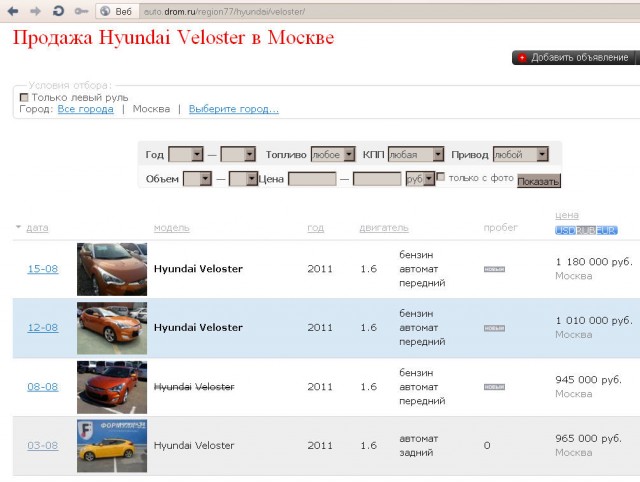Click the price 945 000 руб.

pos(588,380)
